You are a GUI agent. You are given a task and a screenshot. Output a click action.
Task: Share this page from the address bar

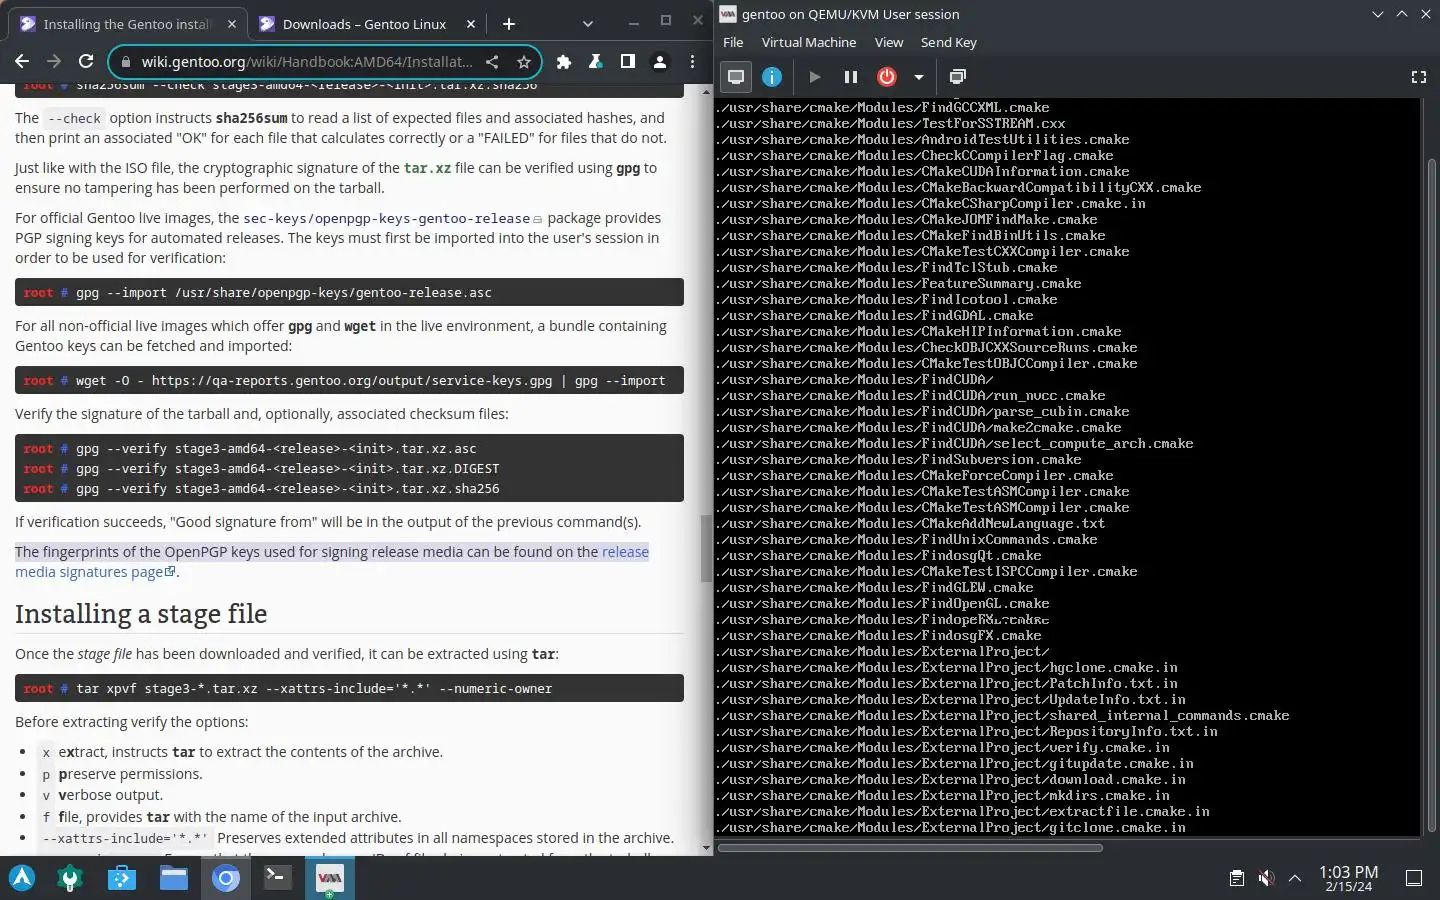click(x=492, y=62)
